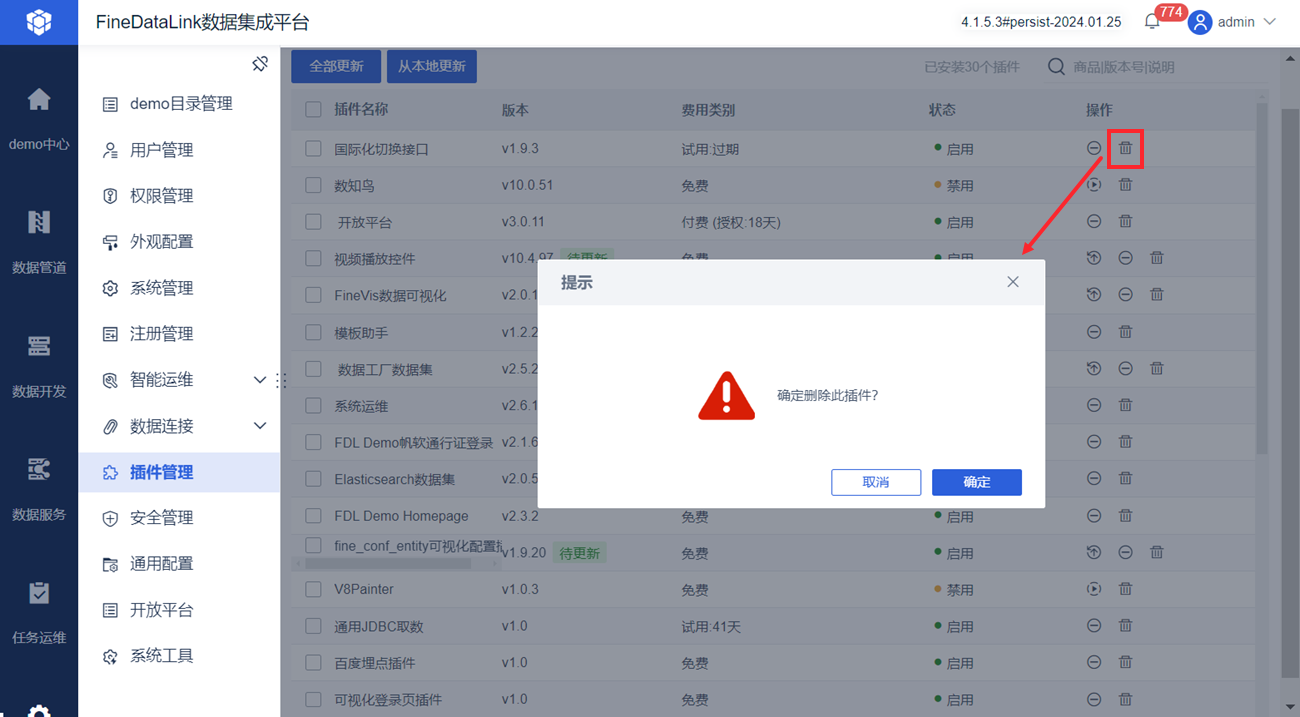Click the trash icon for 视频播放控件
The image size is (1300, 717).
(x=1157, y=258)
